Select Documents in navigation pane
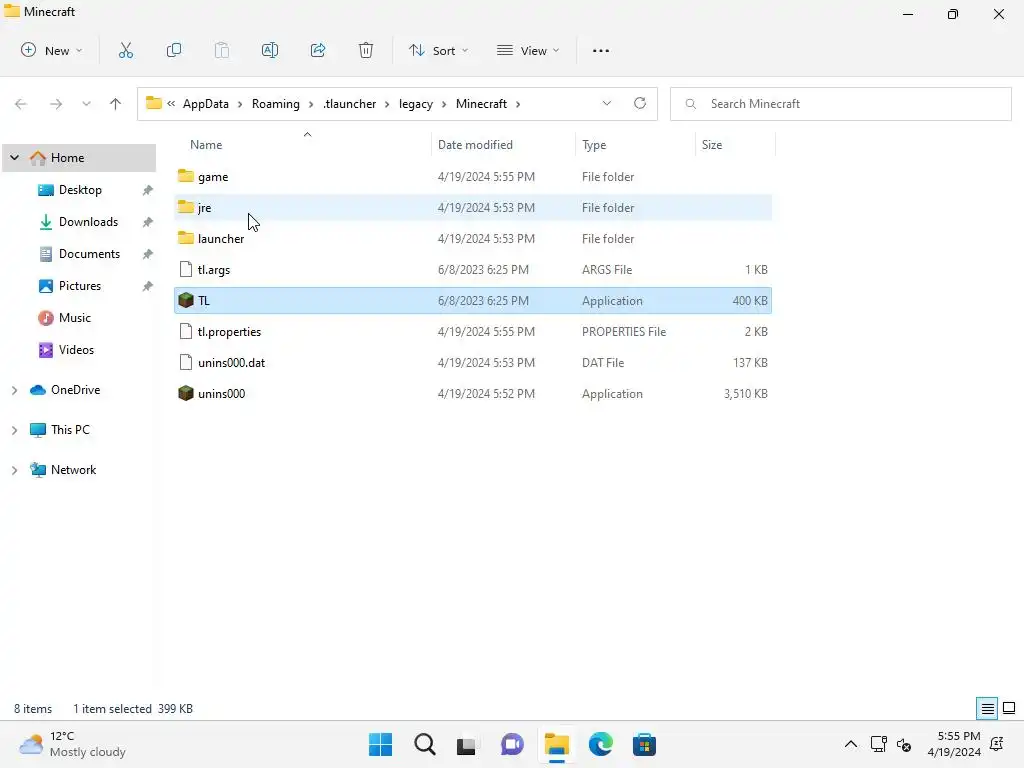 (x=89, y=253)
